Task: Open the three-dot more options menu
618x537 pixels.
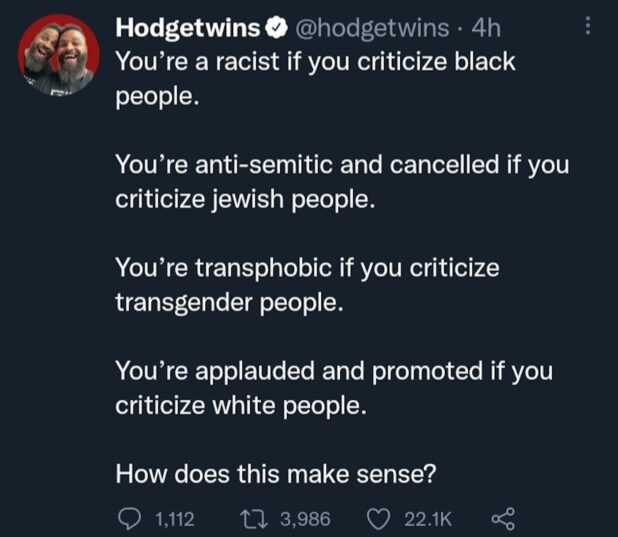Action: tap(589, 30)
